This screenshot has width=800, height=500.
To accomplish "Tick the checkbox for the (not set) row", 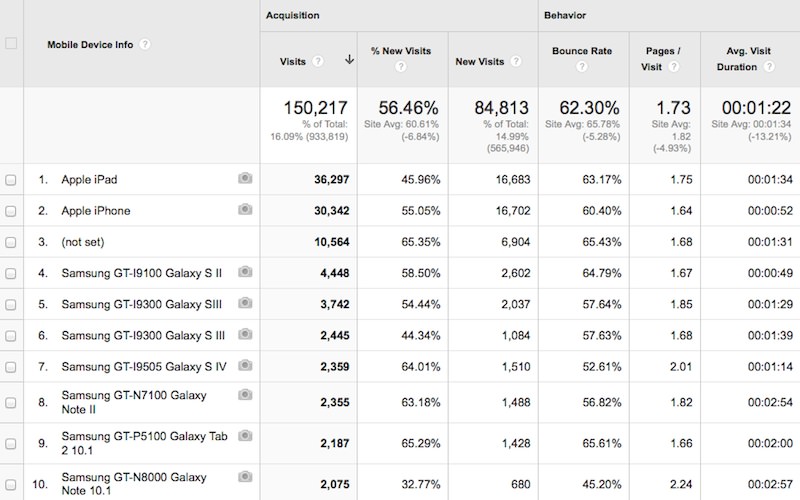I will (11, 242).
